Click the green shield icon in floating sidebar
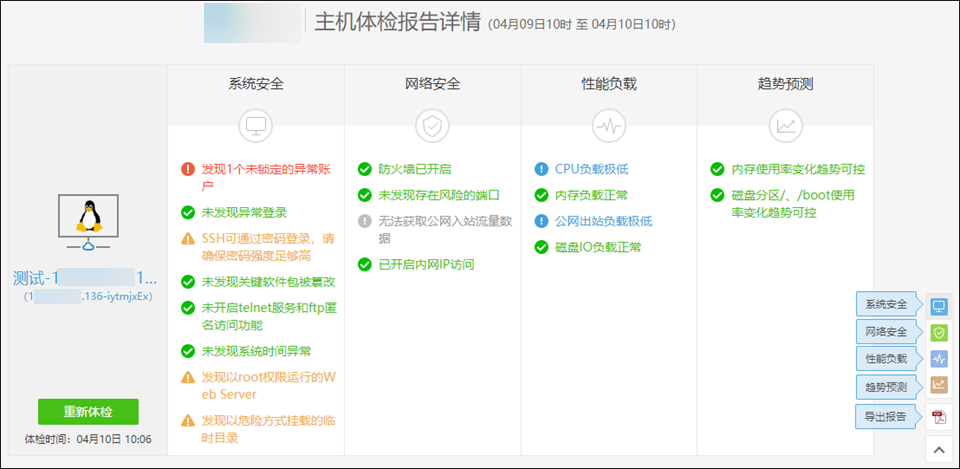The image size is (960, 469). 938,332
